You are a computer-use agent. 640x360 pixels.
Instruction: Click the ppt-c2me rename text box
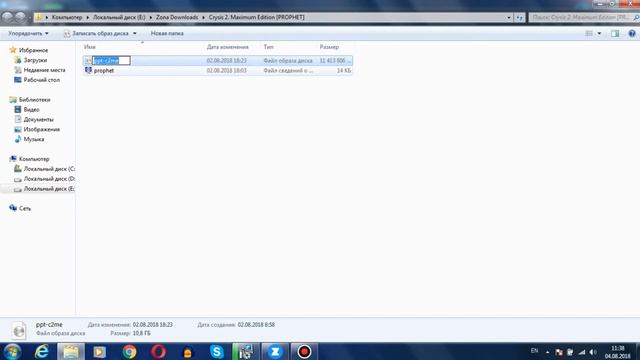111,60
